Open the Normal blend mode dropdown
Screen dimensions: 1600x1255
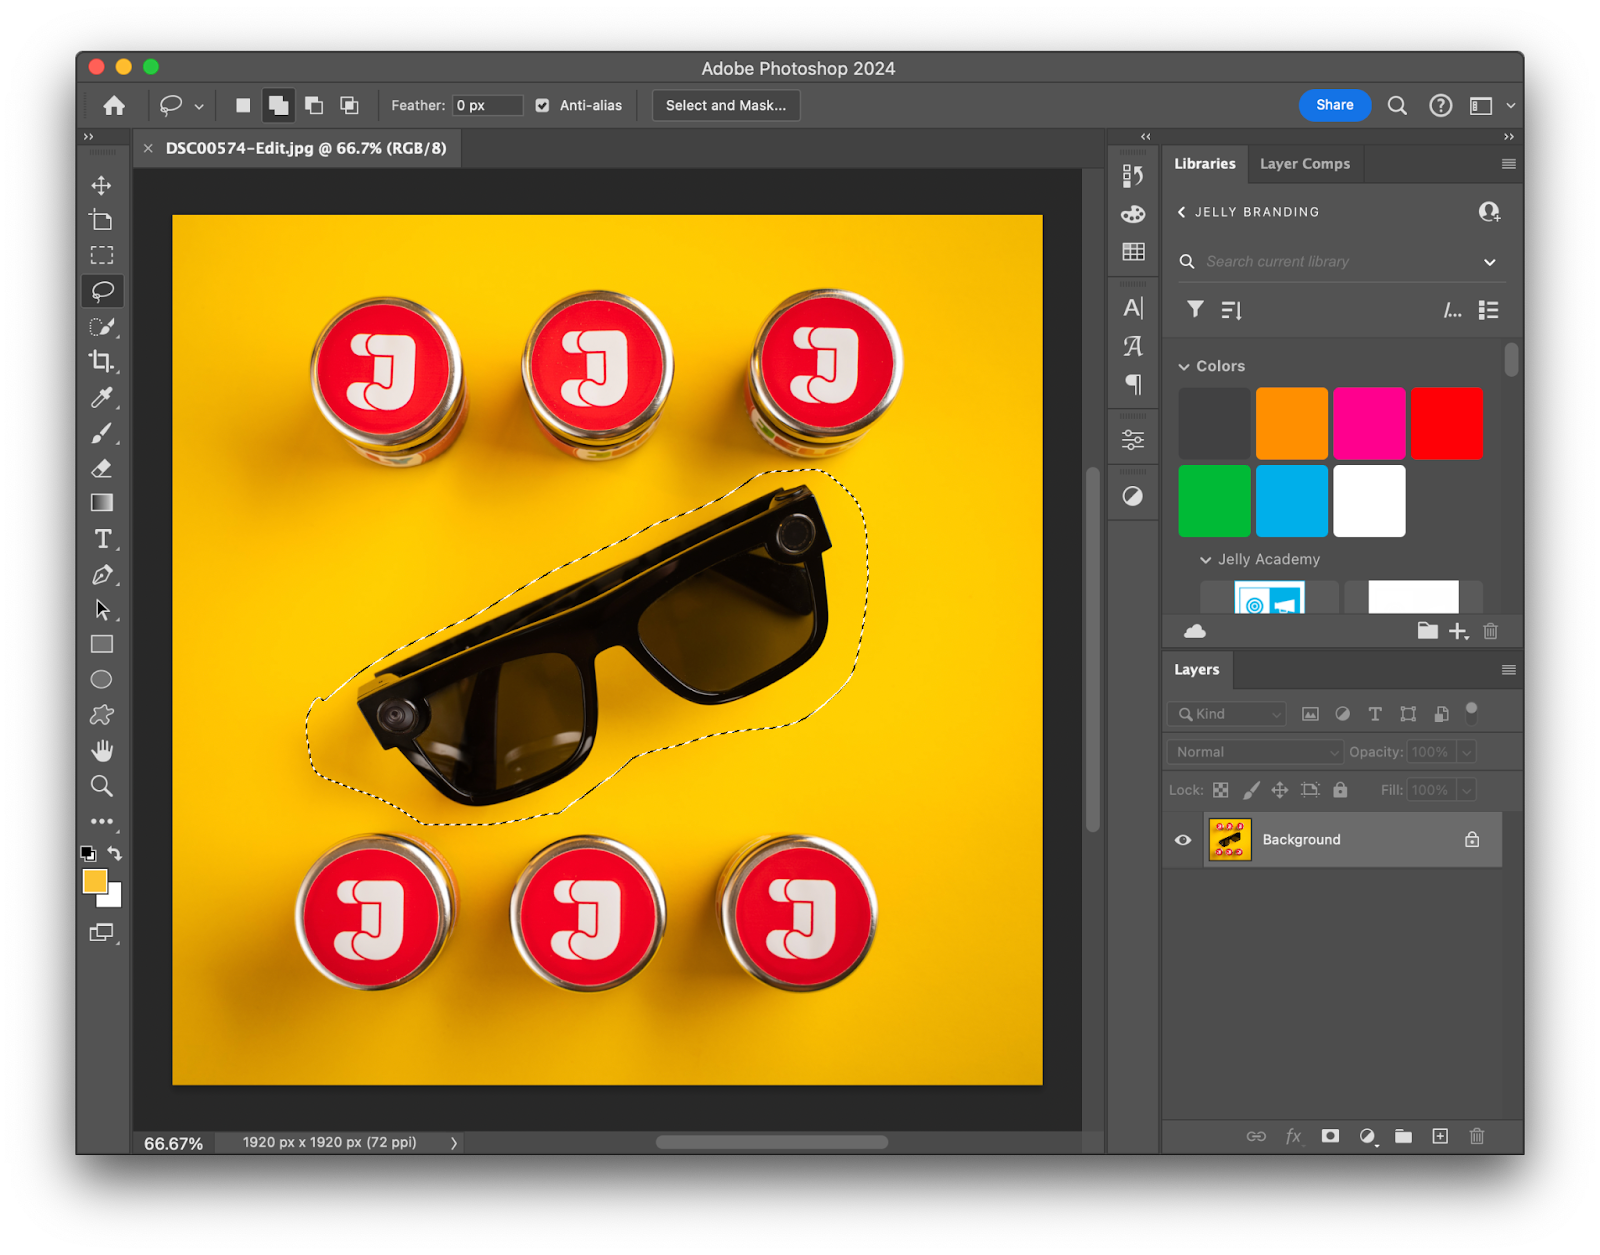click(1255, 752)
